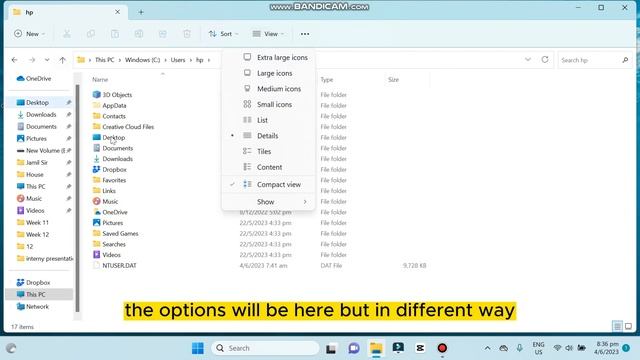Click the Bandicam red record taskbar icon
Image resolution: width=640 pixels, height=360 pixels.
pyautogui.click(x=442, y=348)
